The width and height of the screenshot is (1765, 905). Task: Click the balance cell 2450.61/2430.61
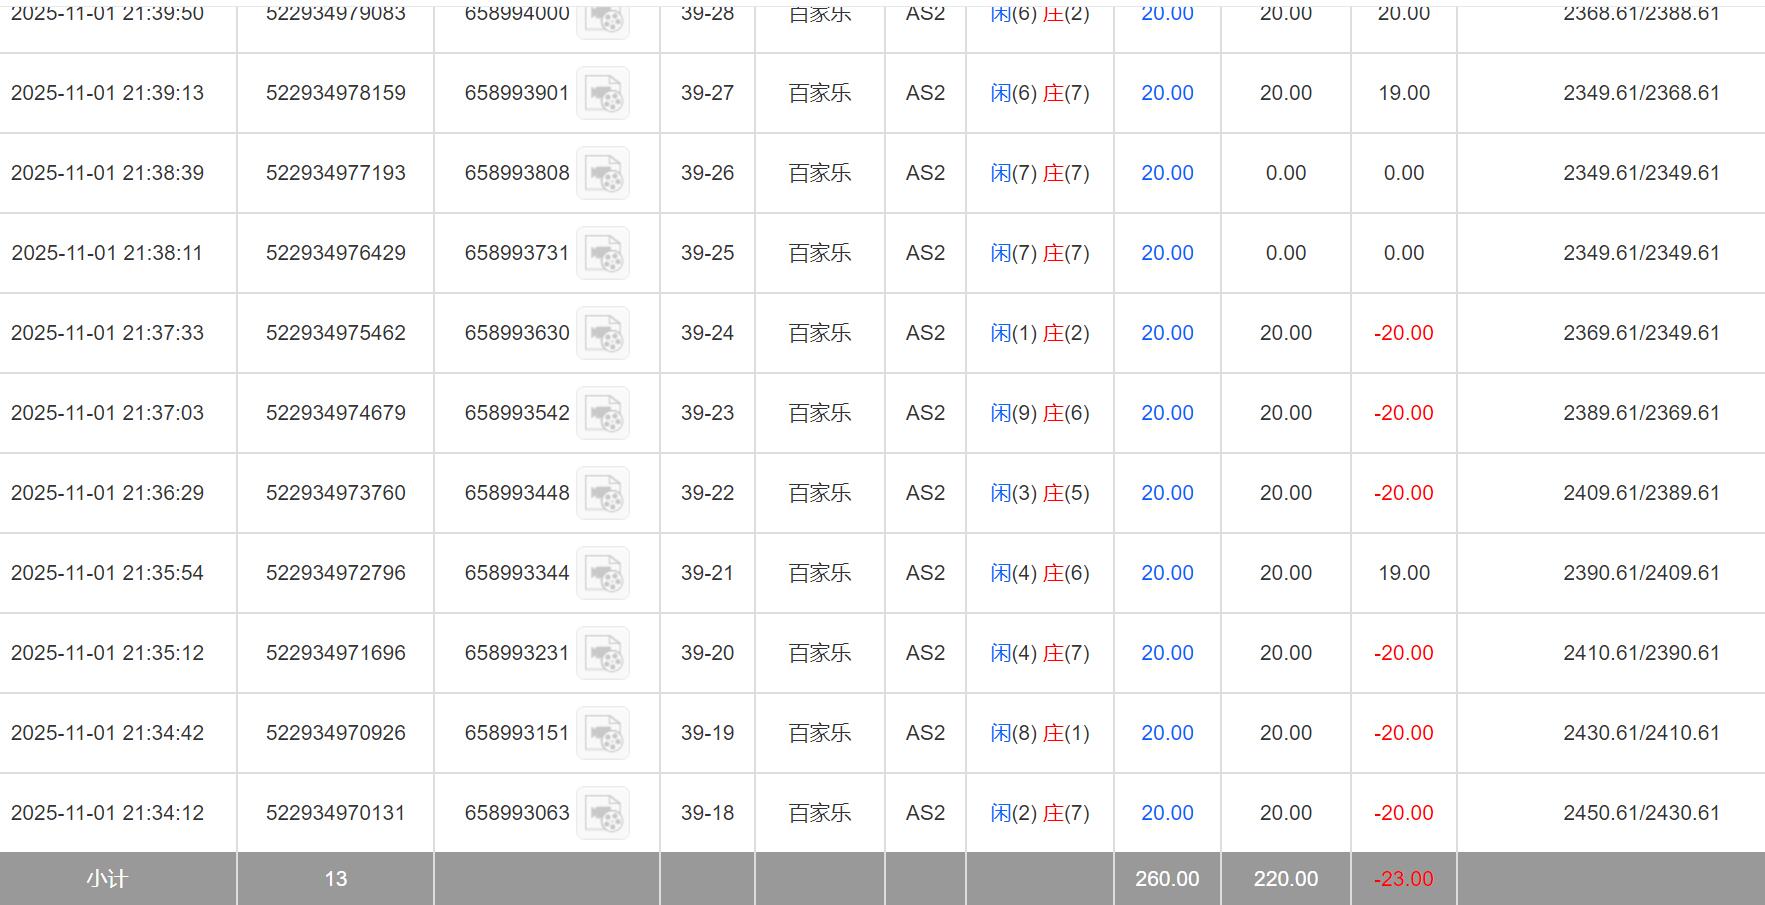1641,813
